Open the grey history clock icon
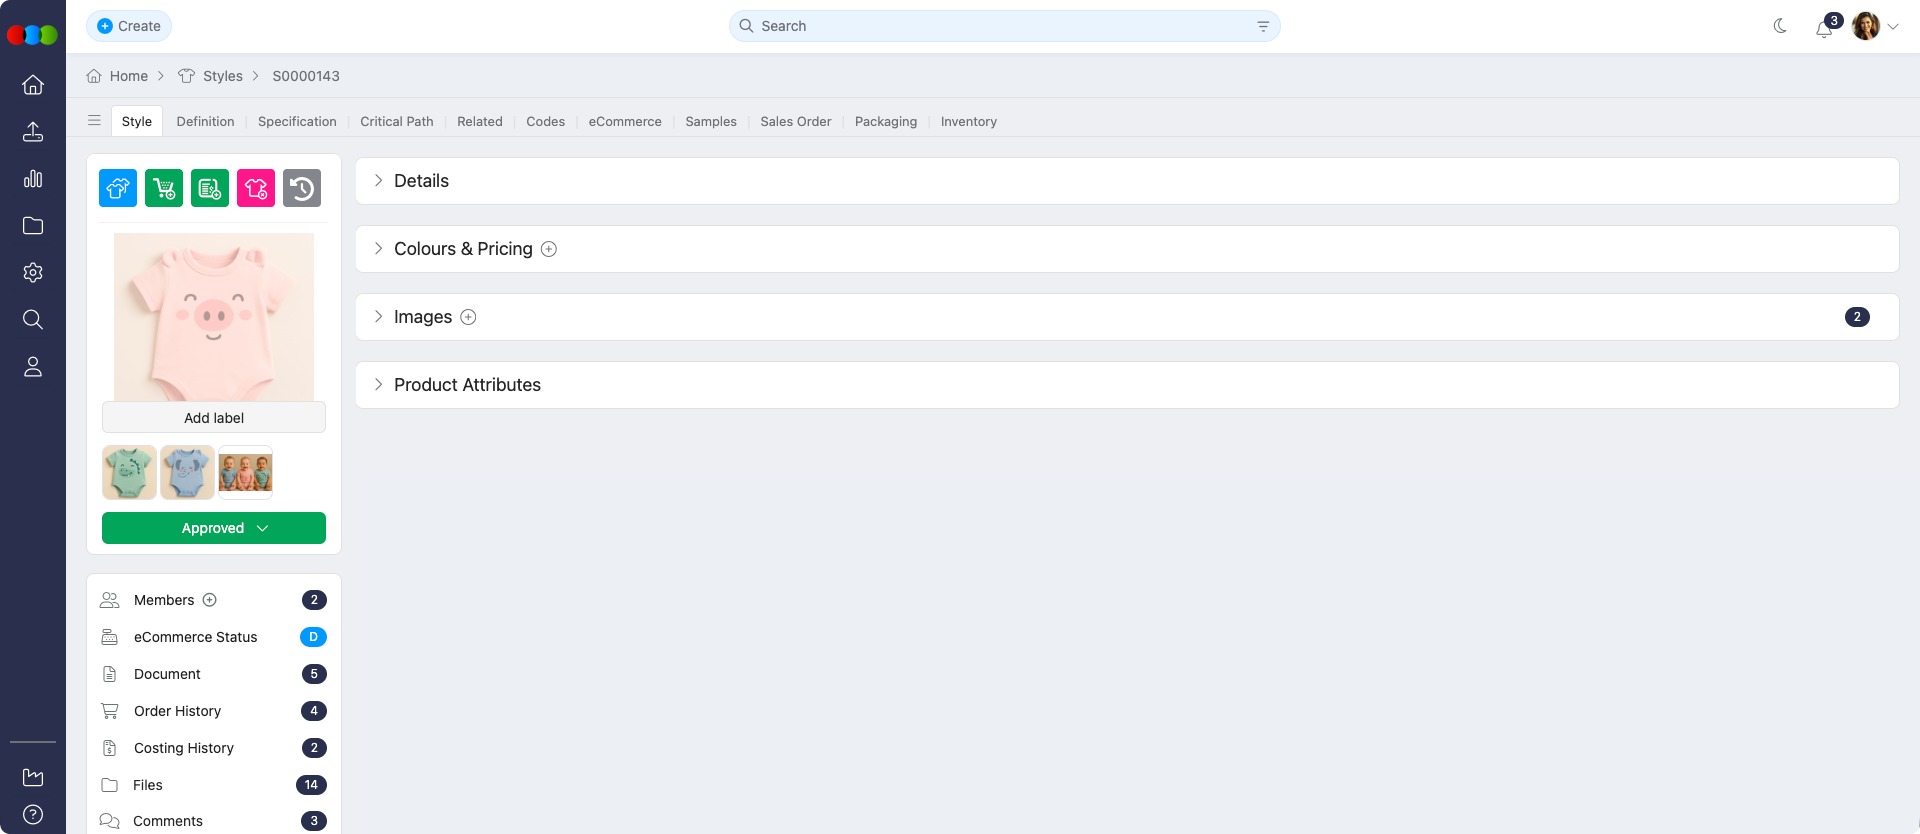 [x=302, y=188]
